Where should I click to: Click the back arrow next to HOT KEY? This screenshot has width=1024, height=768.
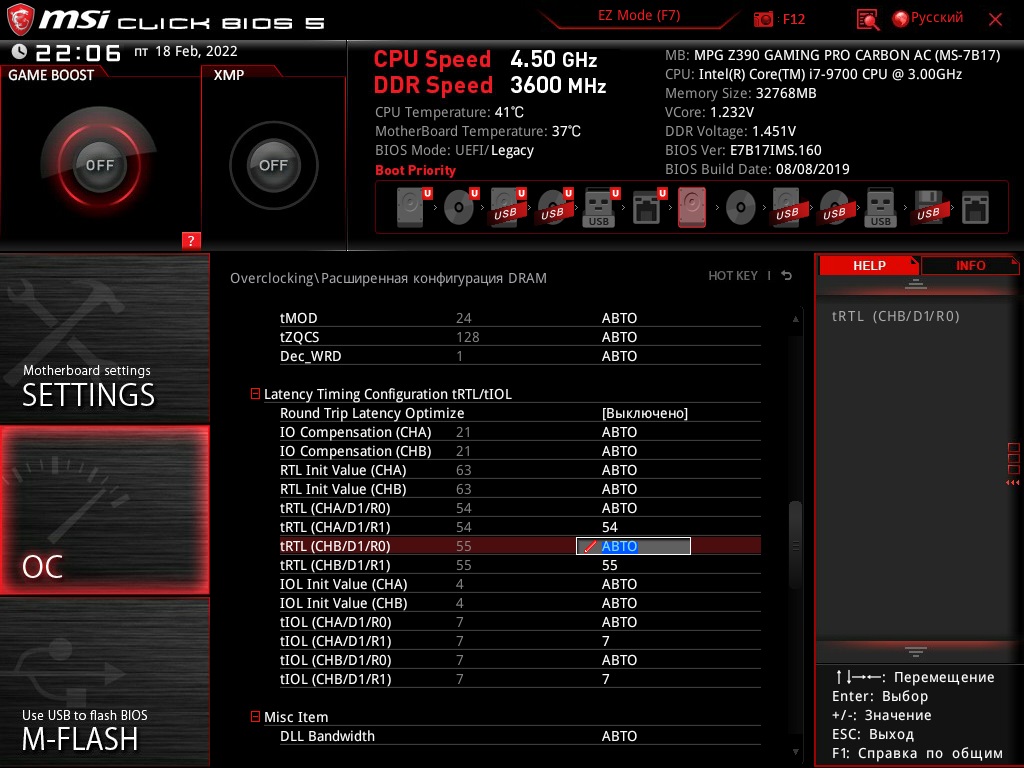787,276
